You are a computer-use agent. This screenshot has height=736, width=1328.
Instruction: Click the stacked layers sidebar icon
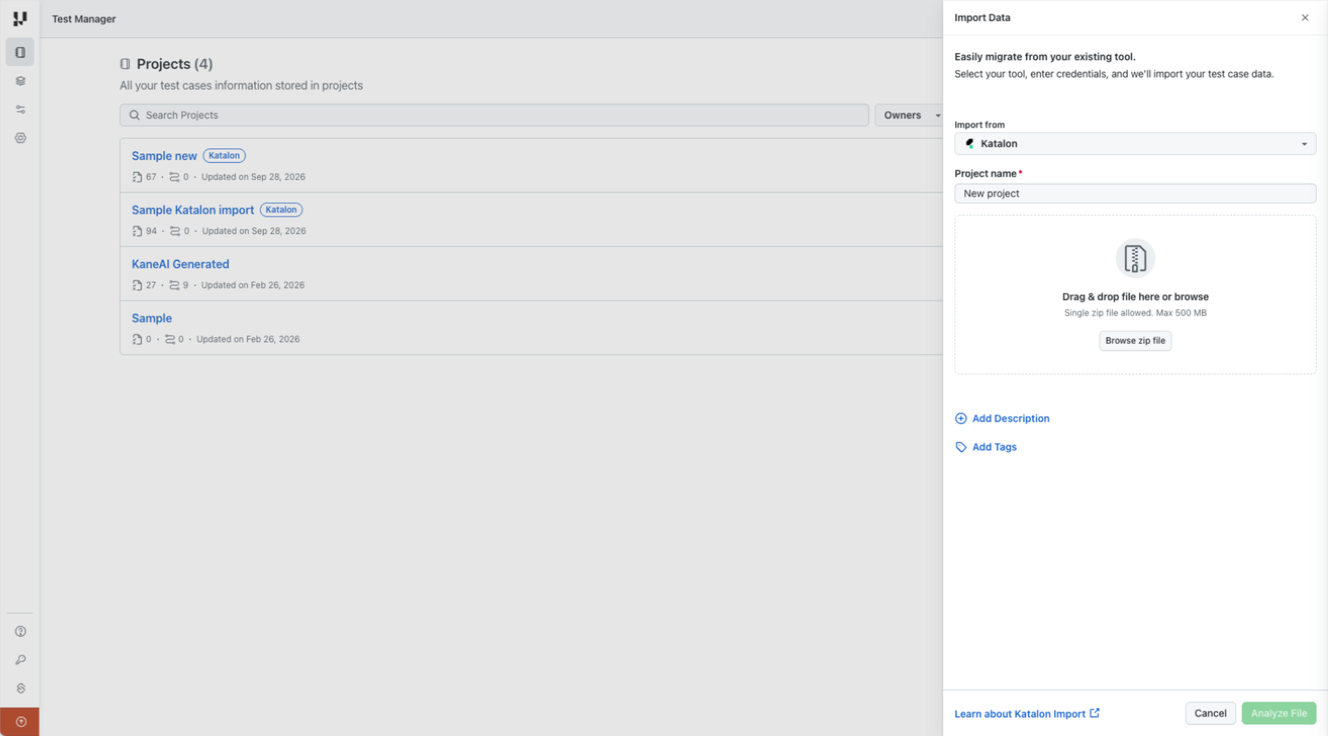20,81
